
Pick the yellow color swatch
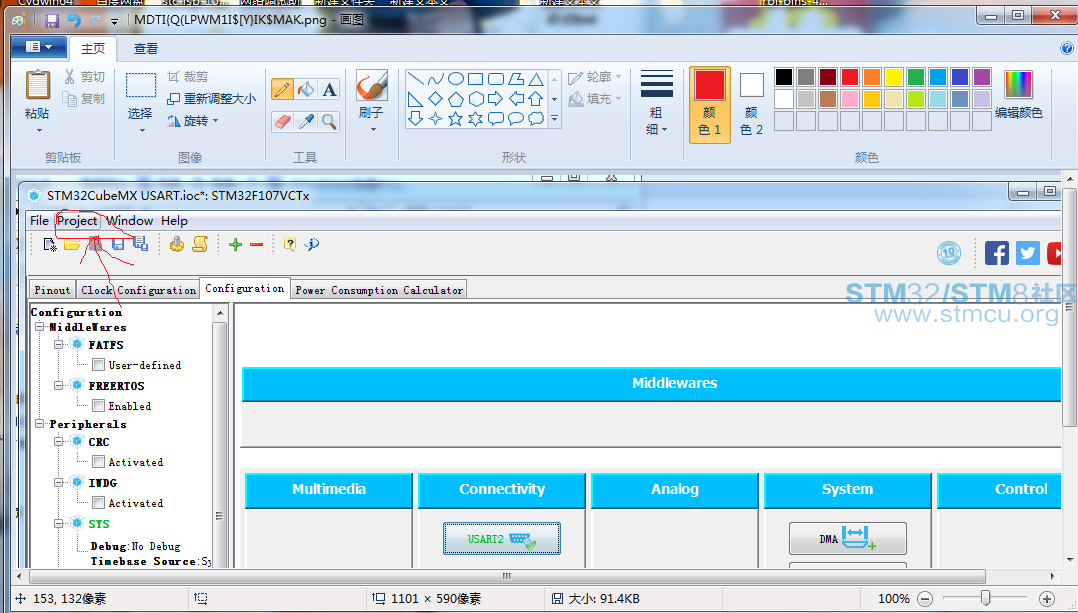click(x=894, y=77)
